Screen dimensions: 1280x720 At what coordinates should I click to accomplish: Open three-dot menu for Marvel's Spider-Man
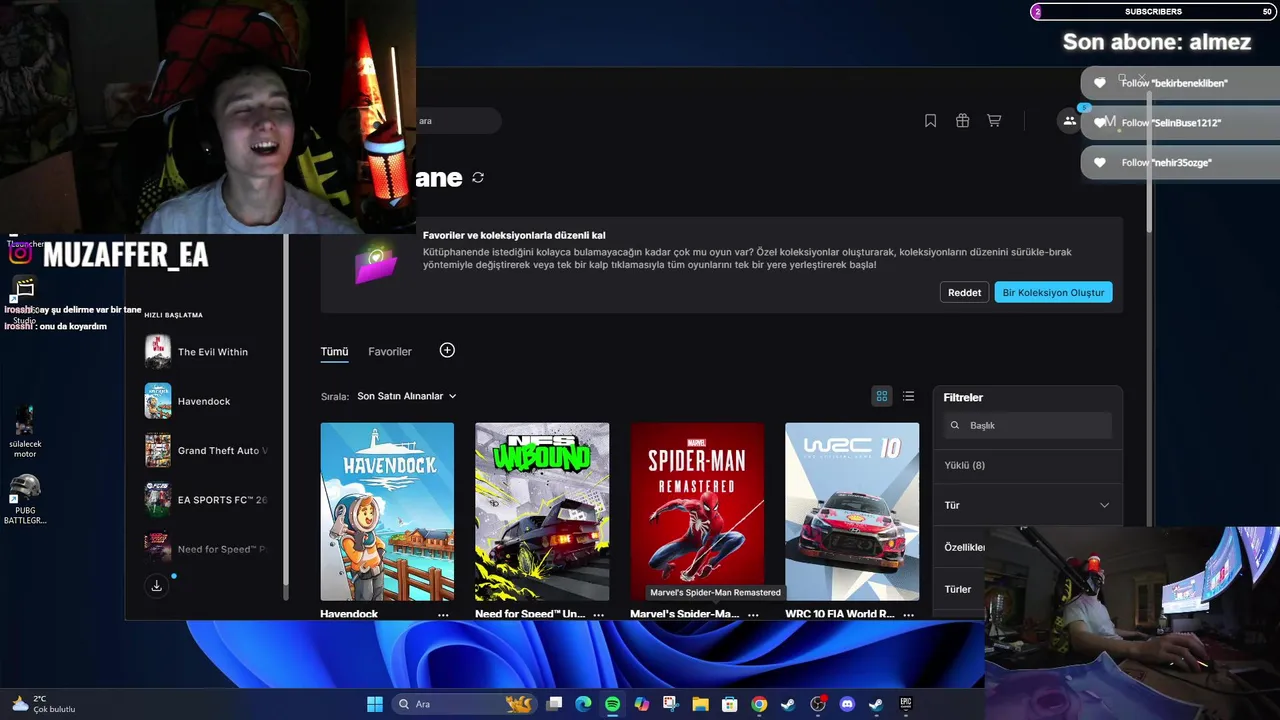[753, 615]
